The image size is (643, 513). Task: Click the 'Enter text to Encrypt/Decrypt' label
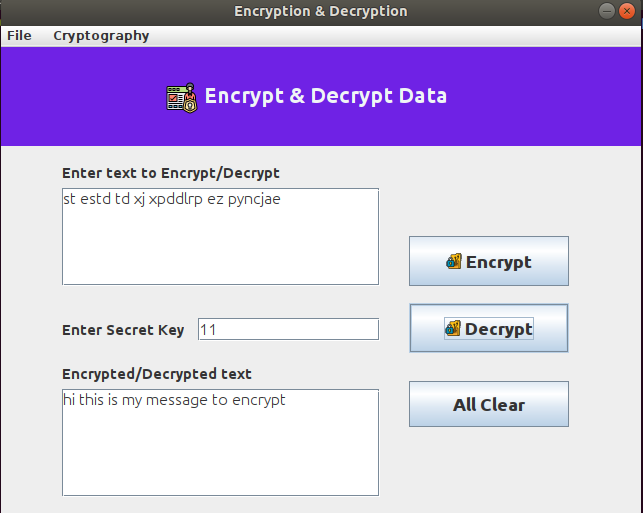pyautogui.click(x=171, y=173)
